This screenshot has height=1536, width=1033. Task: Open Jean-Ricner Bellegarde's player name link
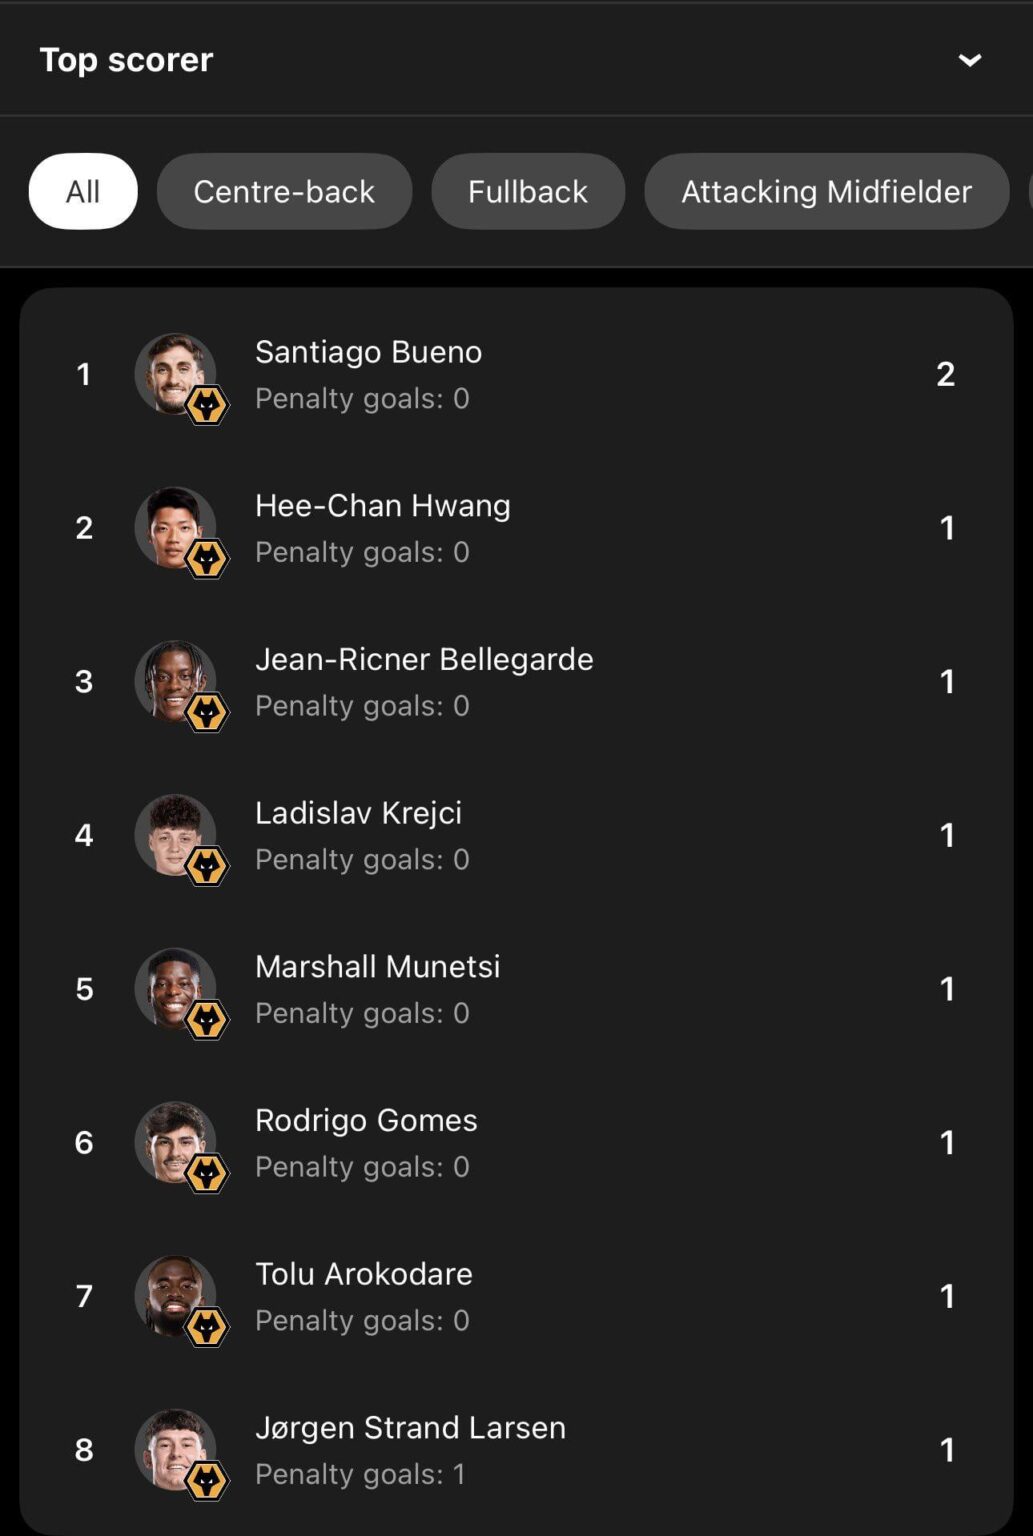point(424,659)
